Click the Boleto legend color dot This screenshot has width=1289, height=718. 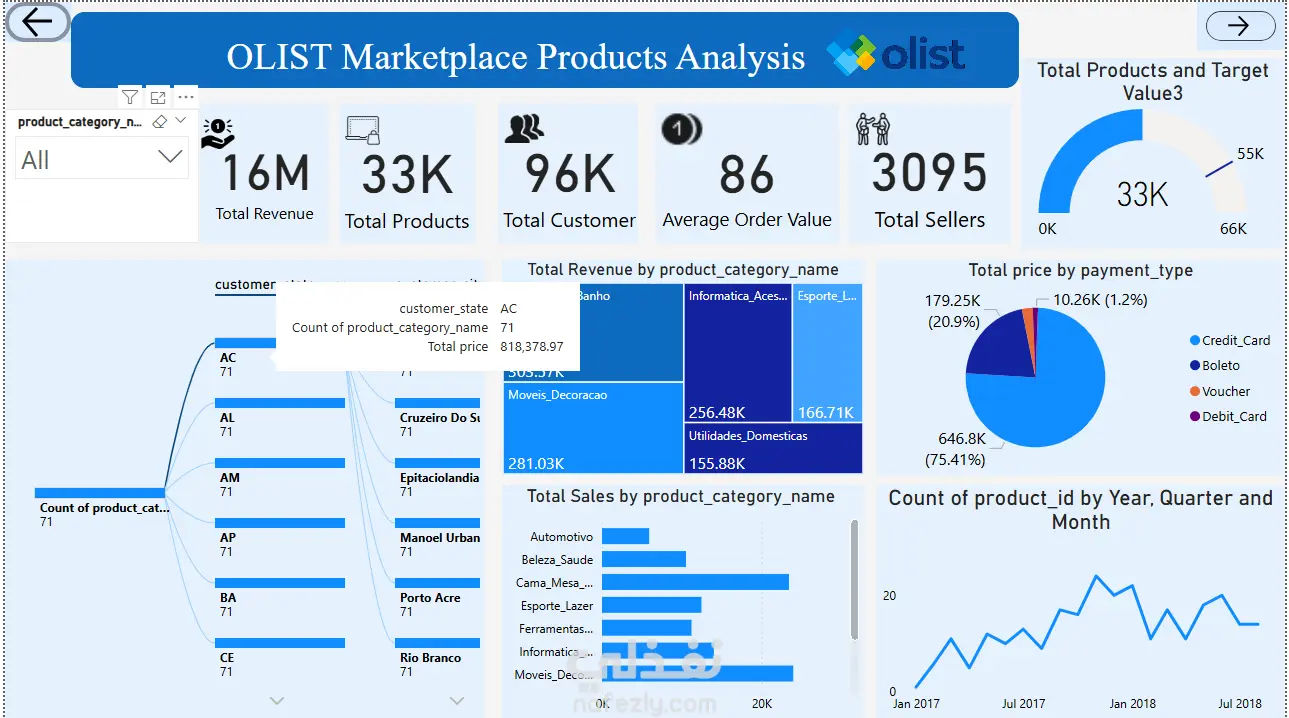[x=1194, y=366]
